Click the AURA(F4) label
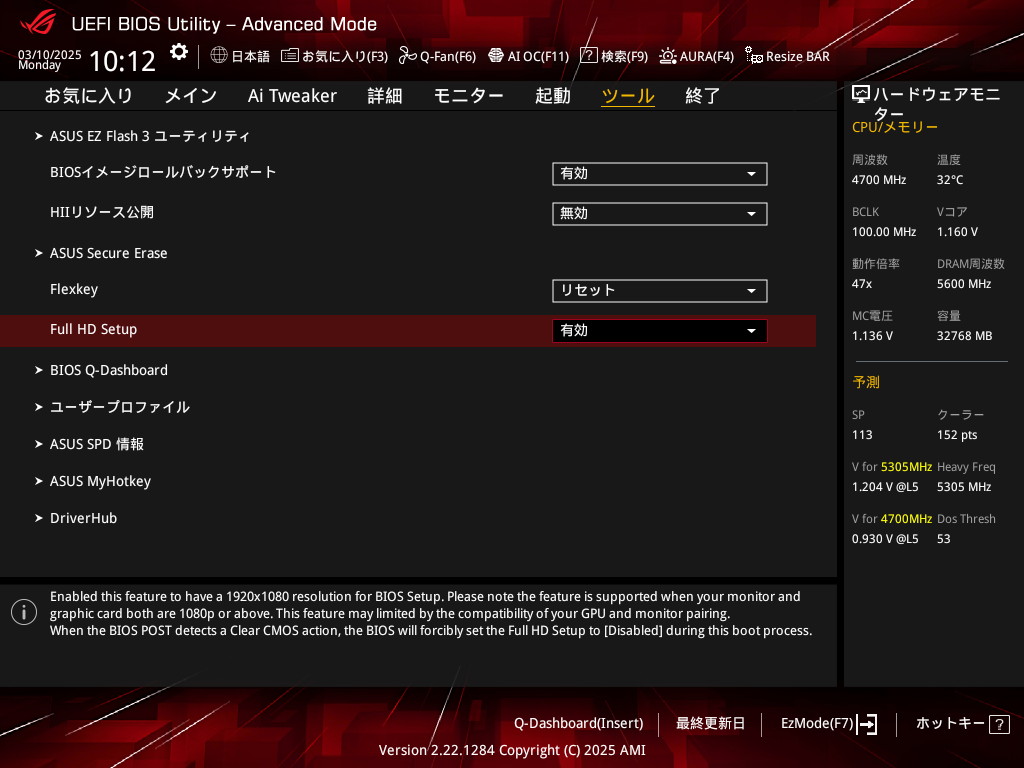 point(707,56)
